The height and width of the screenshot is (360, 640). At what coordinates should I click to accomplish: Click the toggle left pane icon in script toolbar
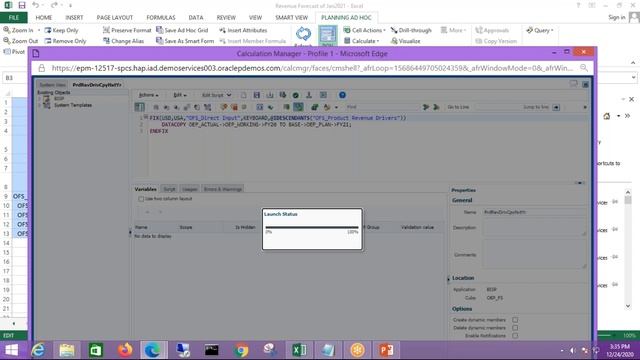[140, 107]
